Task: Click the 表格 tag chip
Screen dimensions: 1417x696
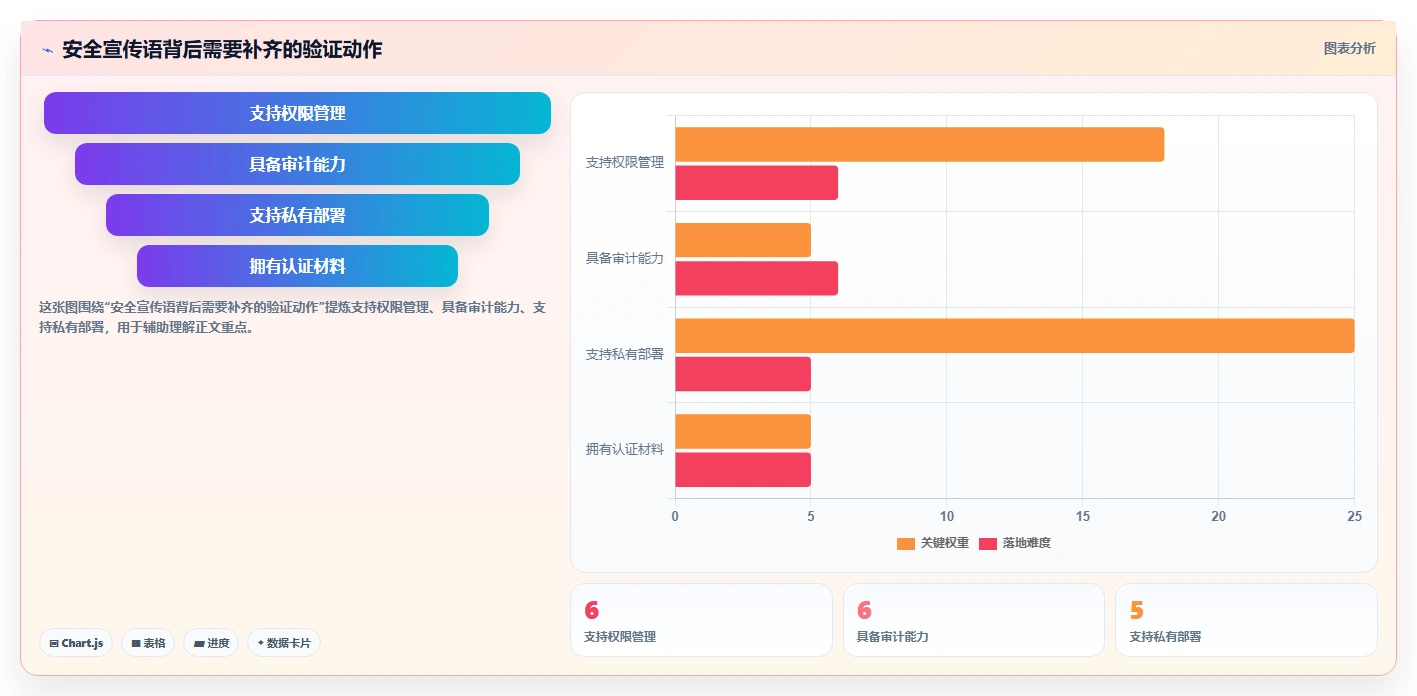Action: pyautogui.click(x=148, y=643)
